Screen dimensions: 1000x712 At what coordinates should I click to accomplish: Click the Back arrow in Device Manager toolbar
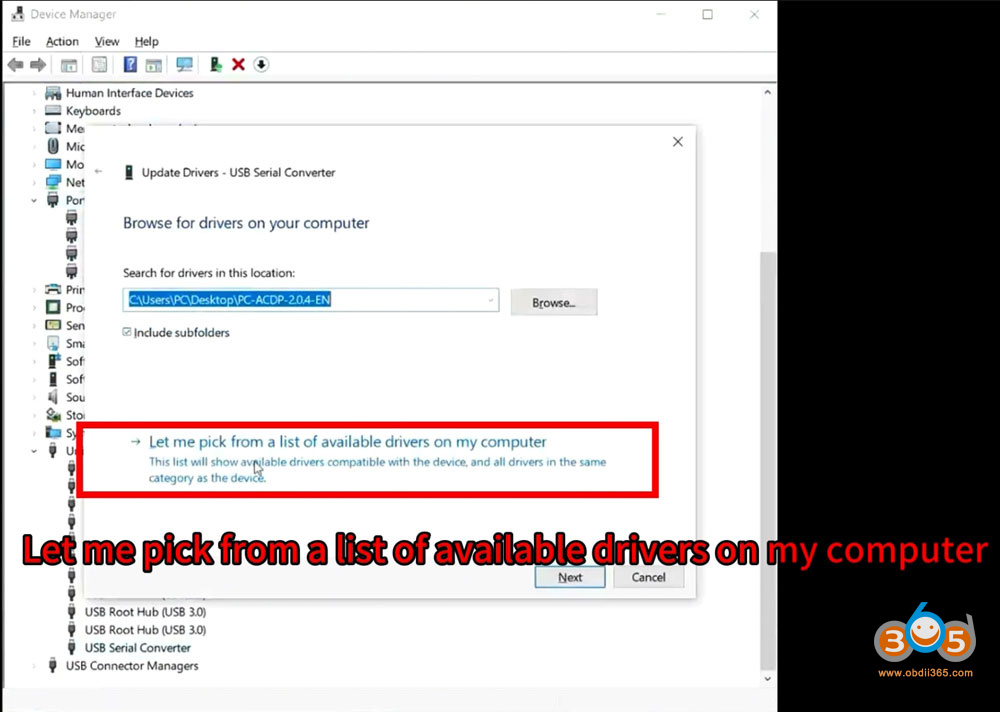tap(15, 65)
